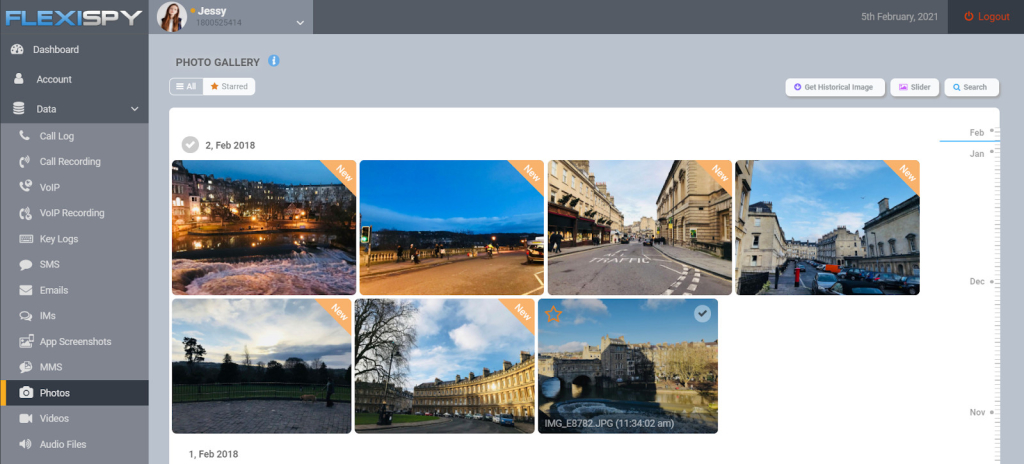Jump to Dec on the timeline
The height and width of the screenshot is (464, 1024).
977,282
